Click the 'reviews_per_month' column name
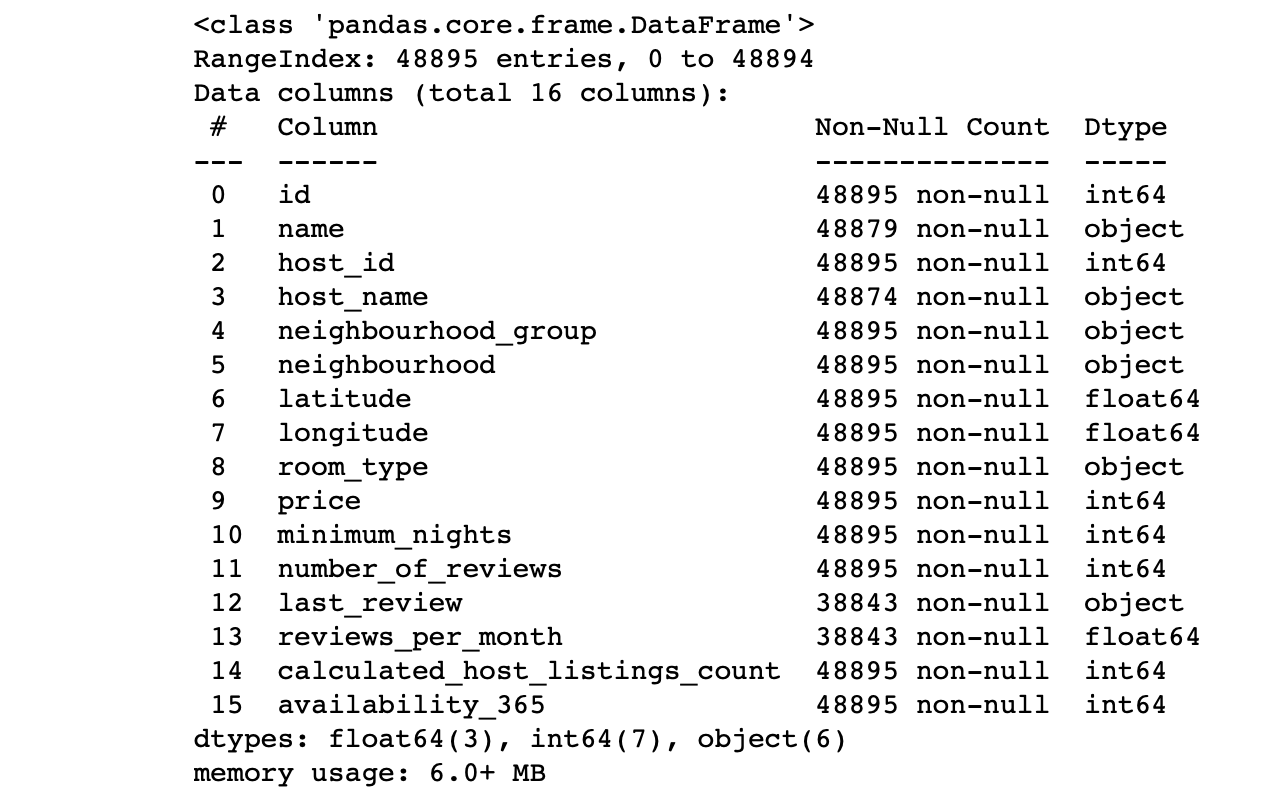Viewport: 1286px width, 802px height. point(419,637)
